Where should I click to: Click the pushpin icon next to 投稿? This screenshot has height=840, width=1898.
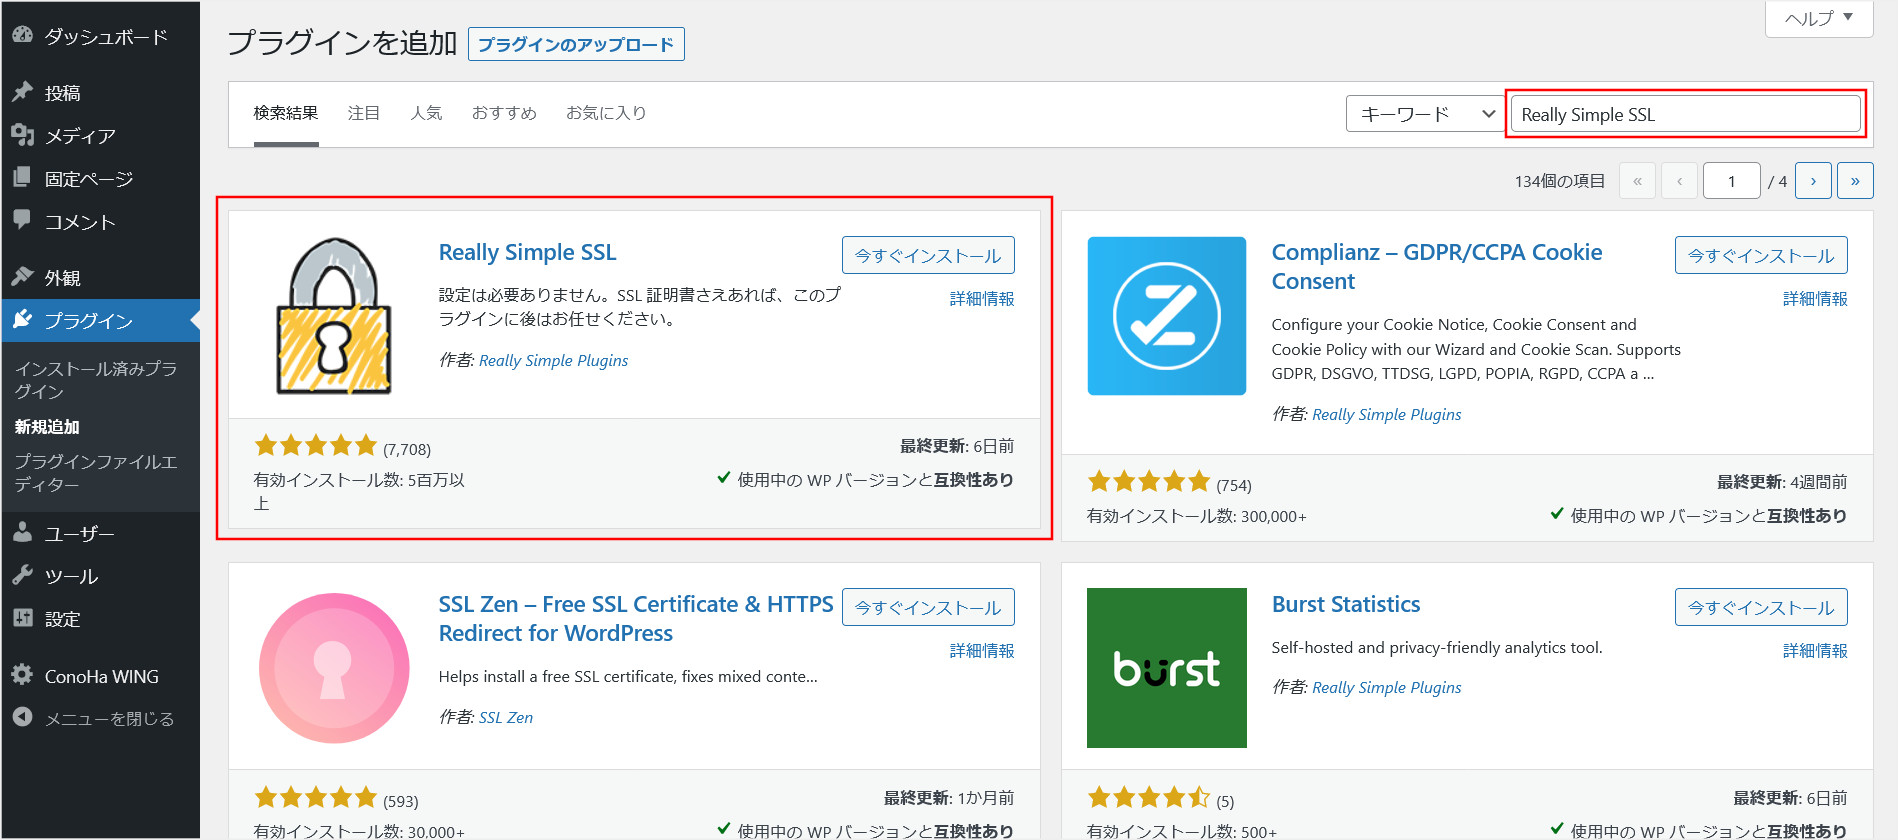pos(22,92)
